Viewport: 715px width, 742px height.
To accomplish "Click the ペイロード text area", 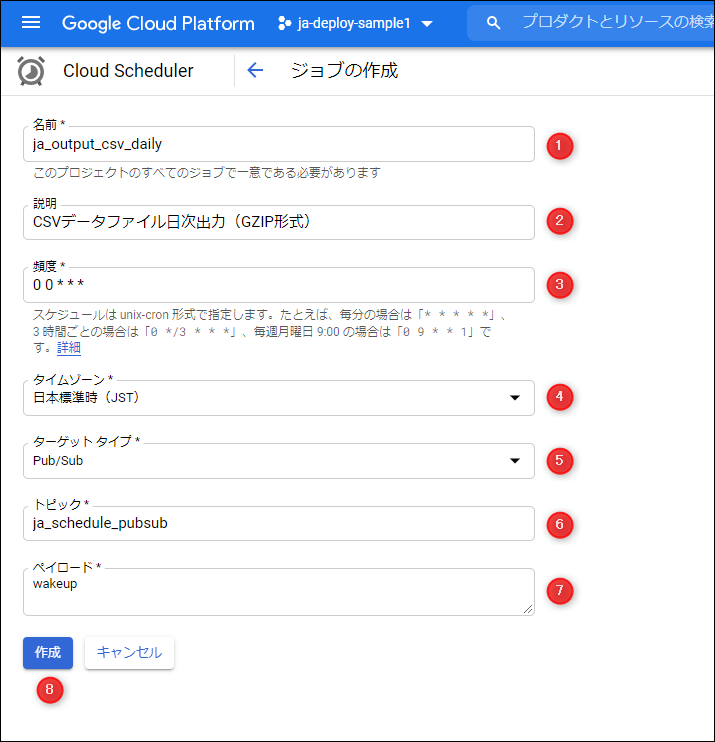I will click(x=278, y=592).
